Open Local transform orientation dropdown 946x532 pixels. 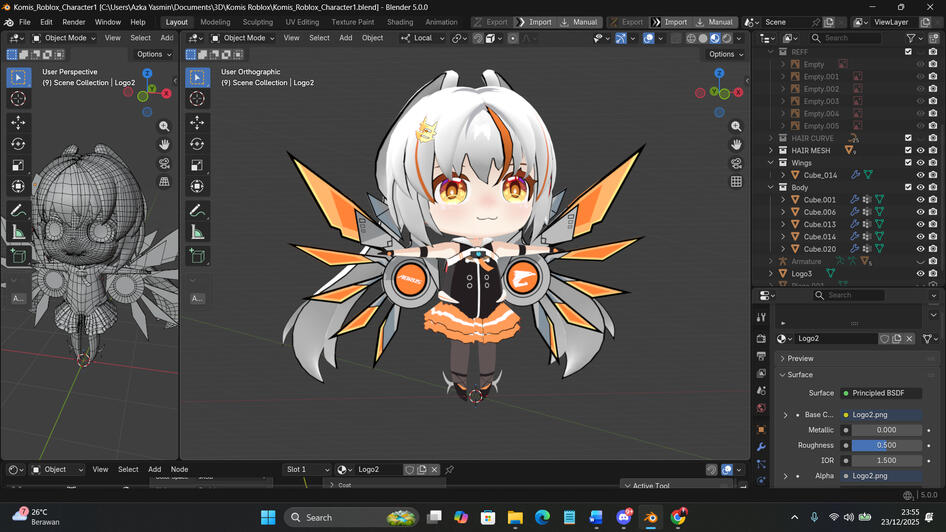click(x=422, y=38)
